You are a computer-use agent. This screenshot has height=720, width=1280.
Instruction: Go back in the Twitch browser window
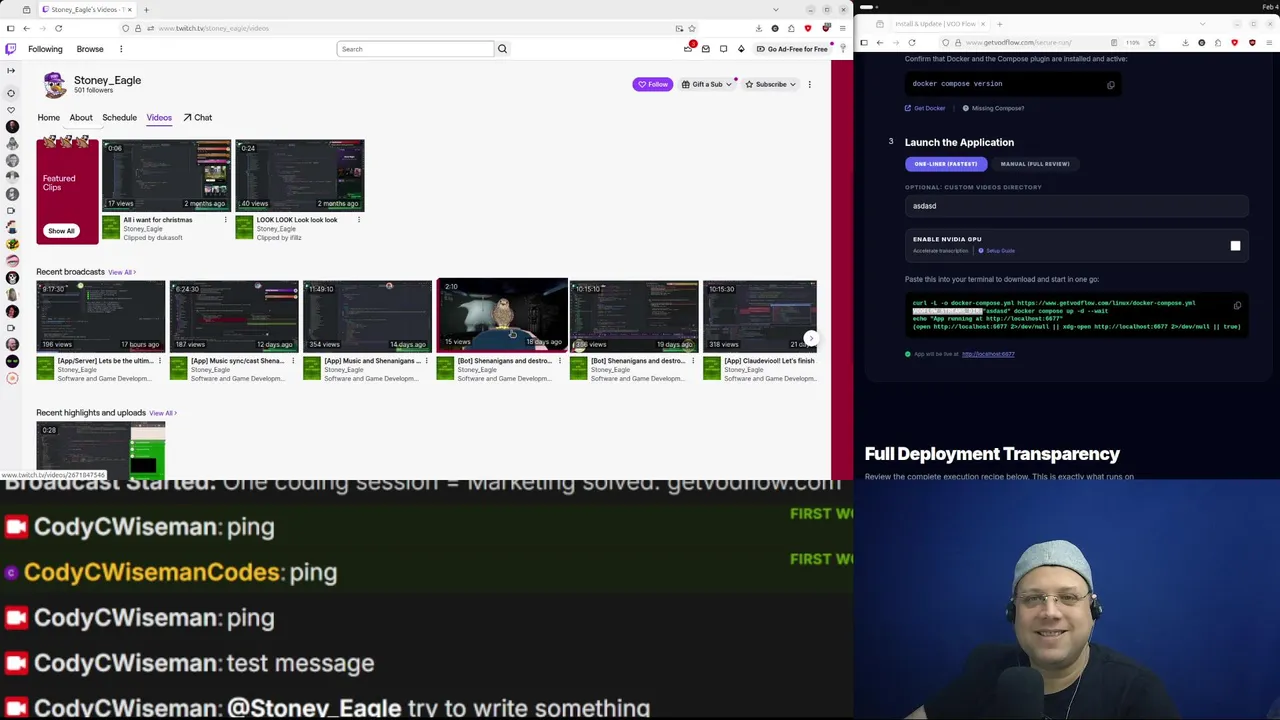[26, 28]
